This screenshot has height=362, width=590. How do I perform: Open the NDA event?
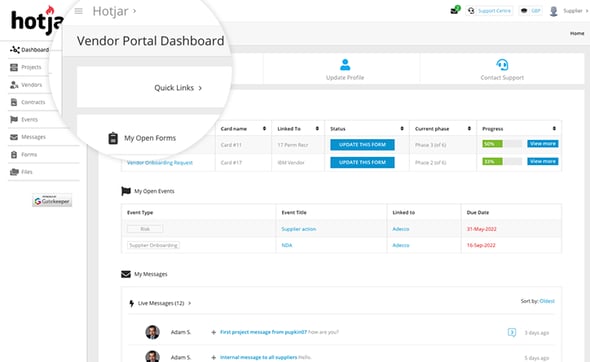click(x=287, y=245)
